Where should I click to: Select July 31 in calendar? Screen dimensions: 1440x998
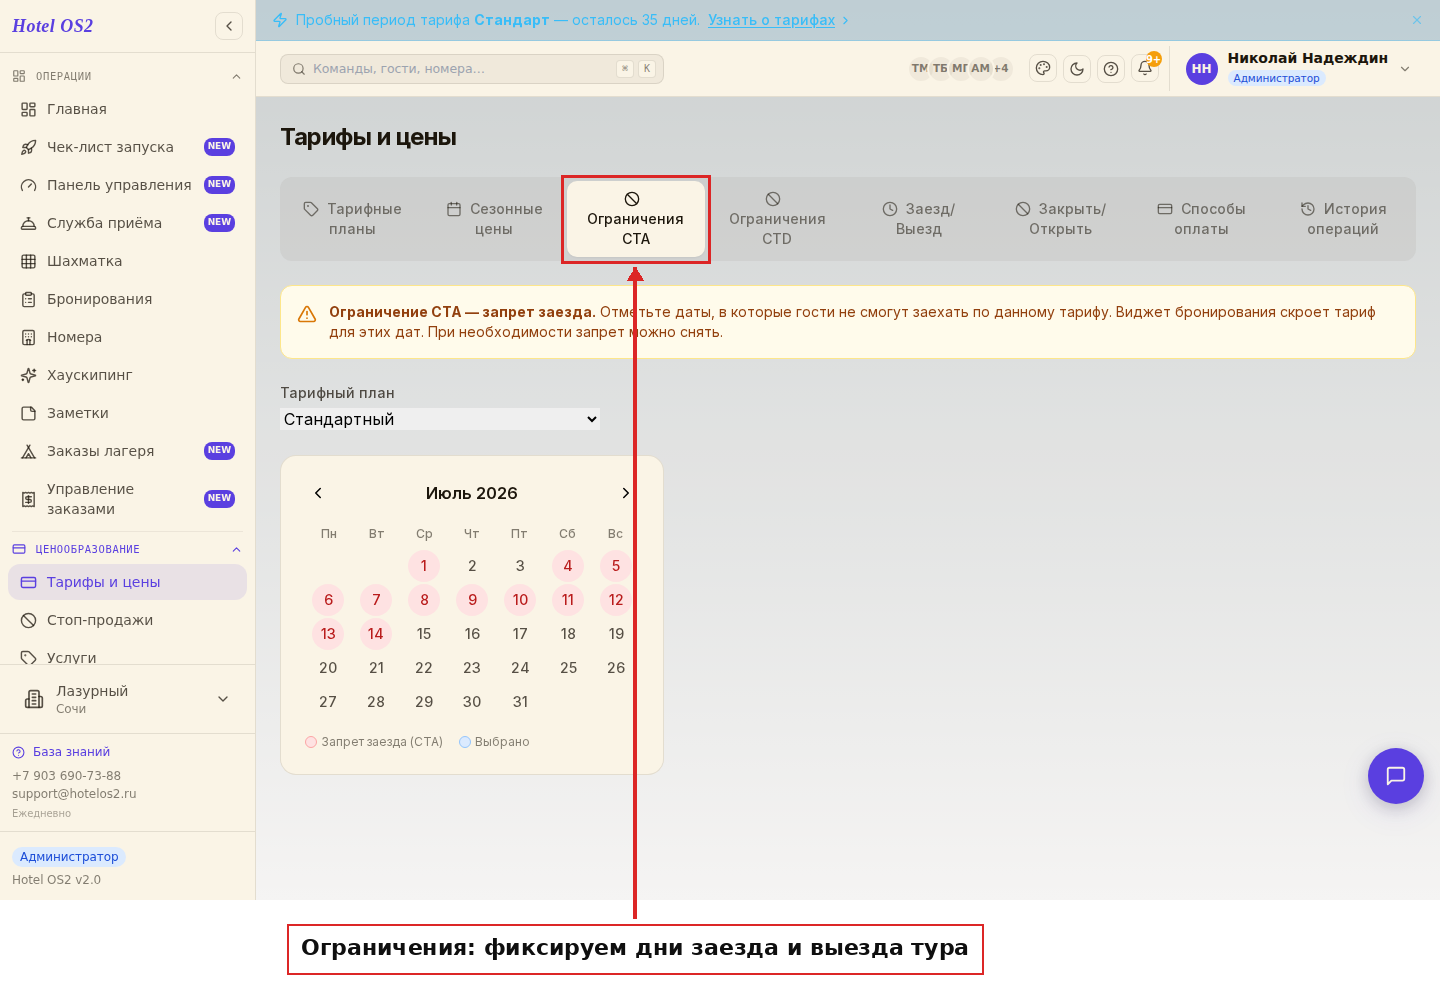[x=520, y=702]
